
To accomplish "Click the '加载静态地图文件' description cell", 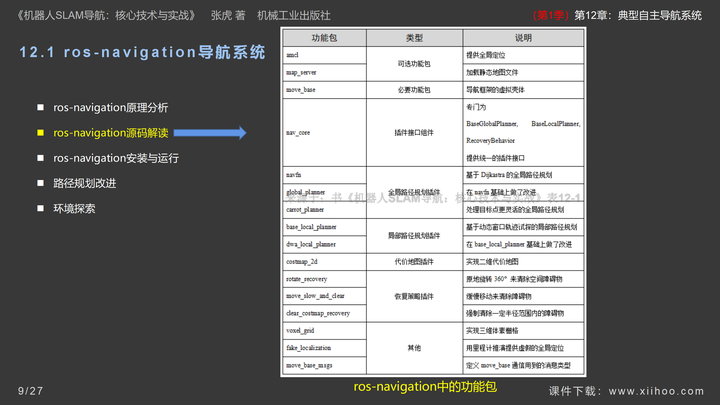I will pos(523,73).
